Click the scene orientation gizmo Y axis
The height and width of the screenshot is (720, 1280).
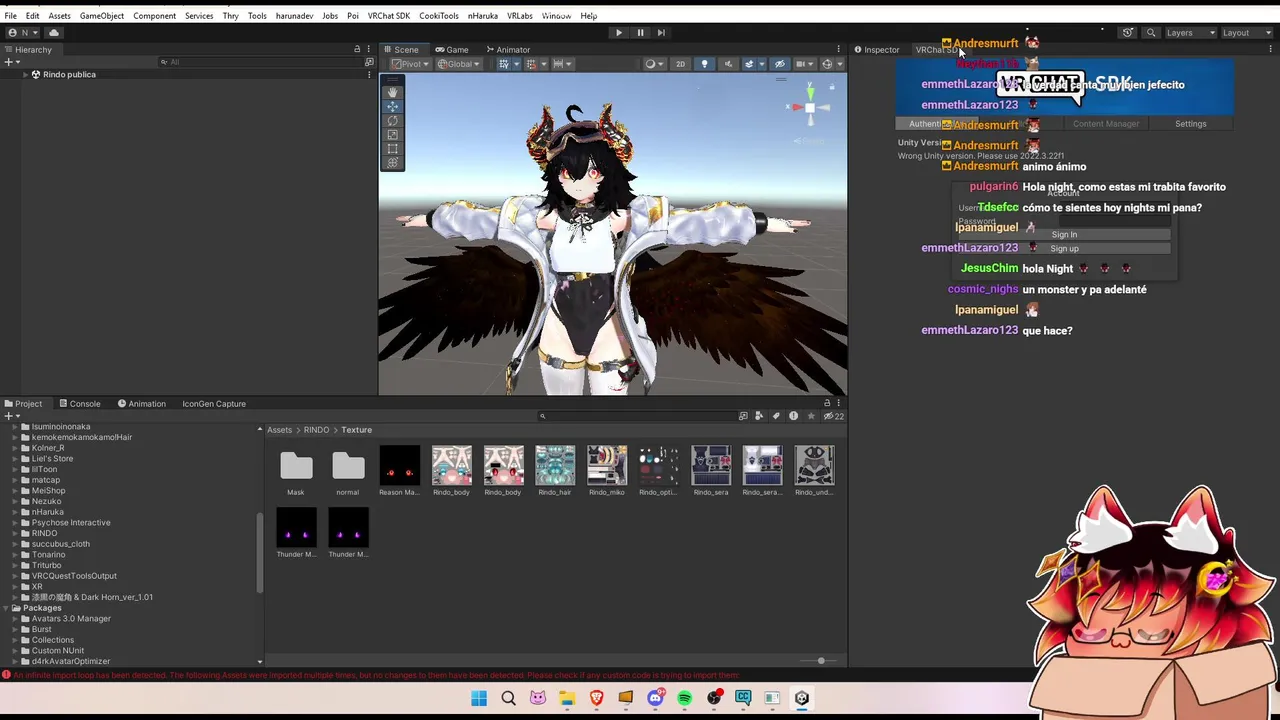point(810,91)
